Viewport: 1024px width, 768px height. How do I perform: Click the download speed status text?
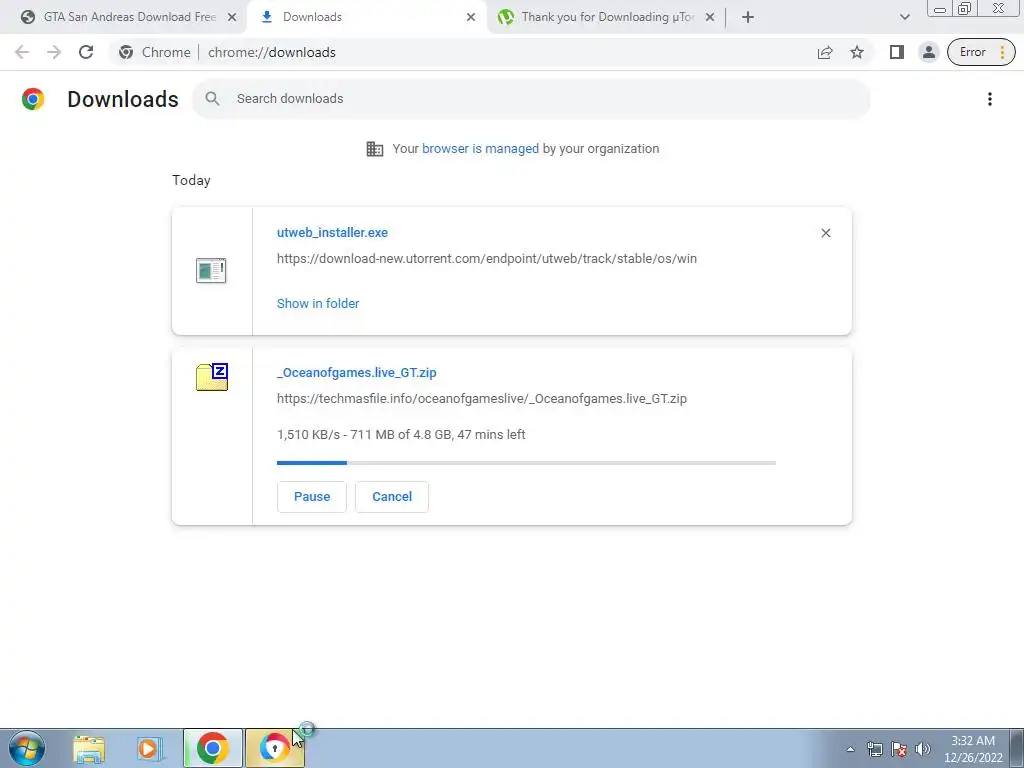(x=401, y=434)
